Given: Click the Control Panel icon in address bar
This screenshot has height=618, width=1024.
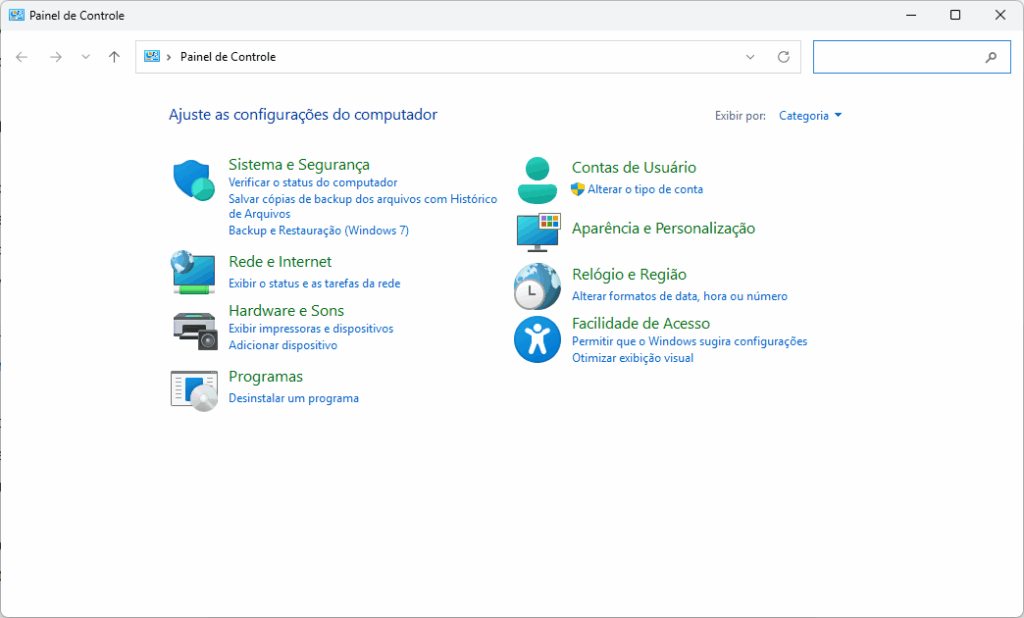Looking at the screenshot, I should 152,57.
